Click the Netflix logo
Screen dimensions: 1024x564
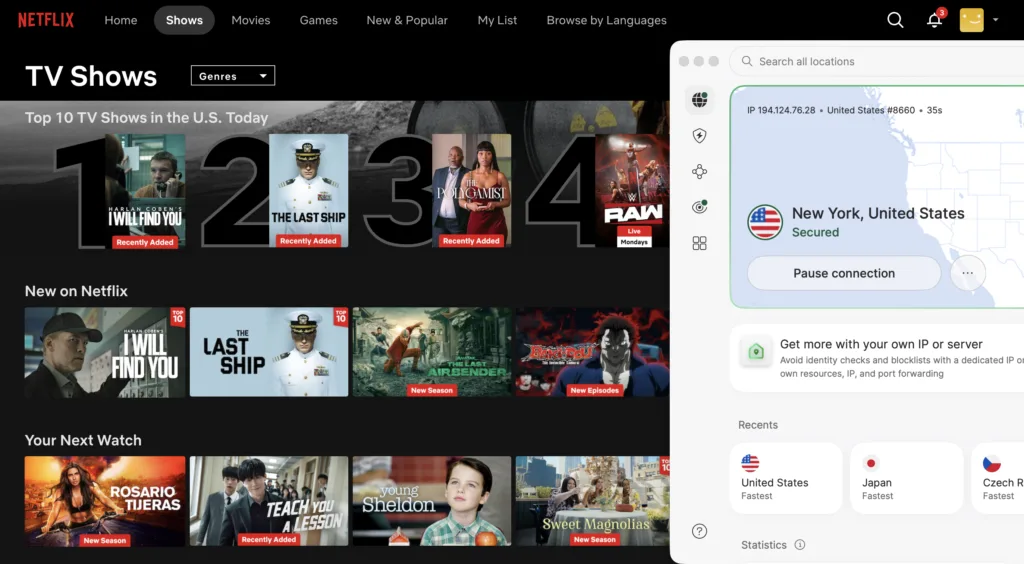(x=46, y=20)
